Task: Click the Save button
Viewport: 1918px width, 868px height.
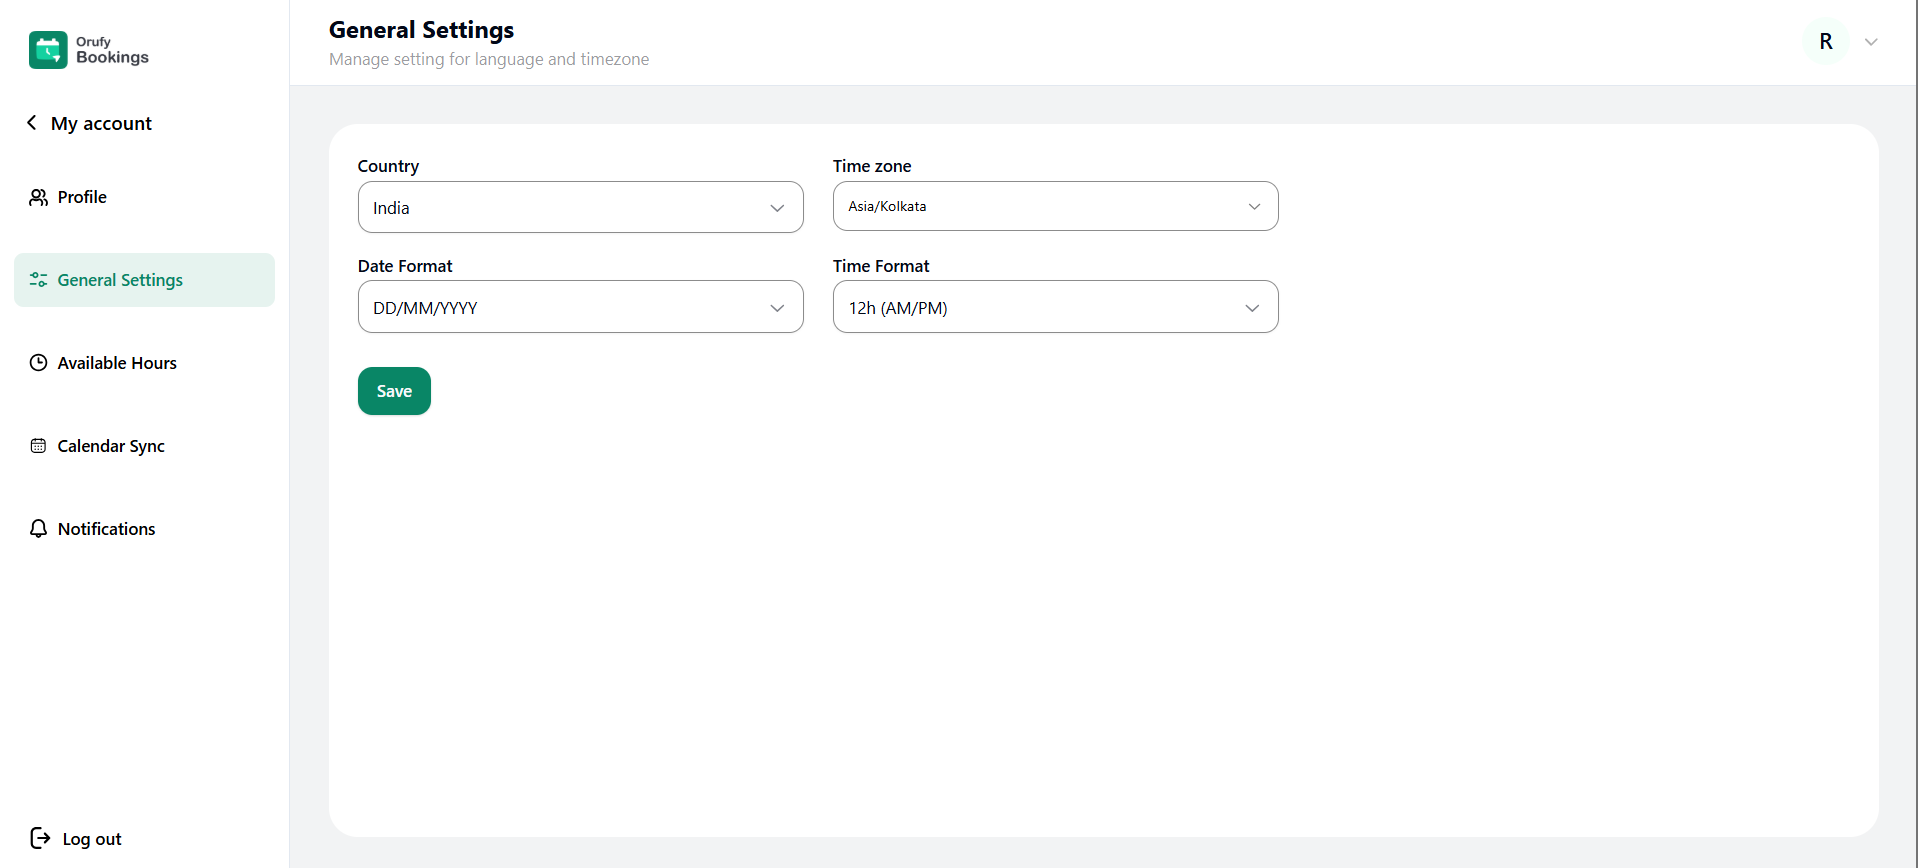Action: coord(394,391)
